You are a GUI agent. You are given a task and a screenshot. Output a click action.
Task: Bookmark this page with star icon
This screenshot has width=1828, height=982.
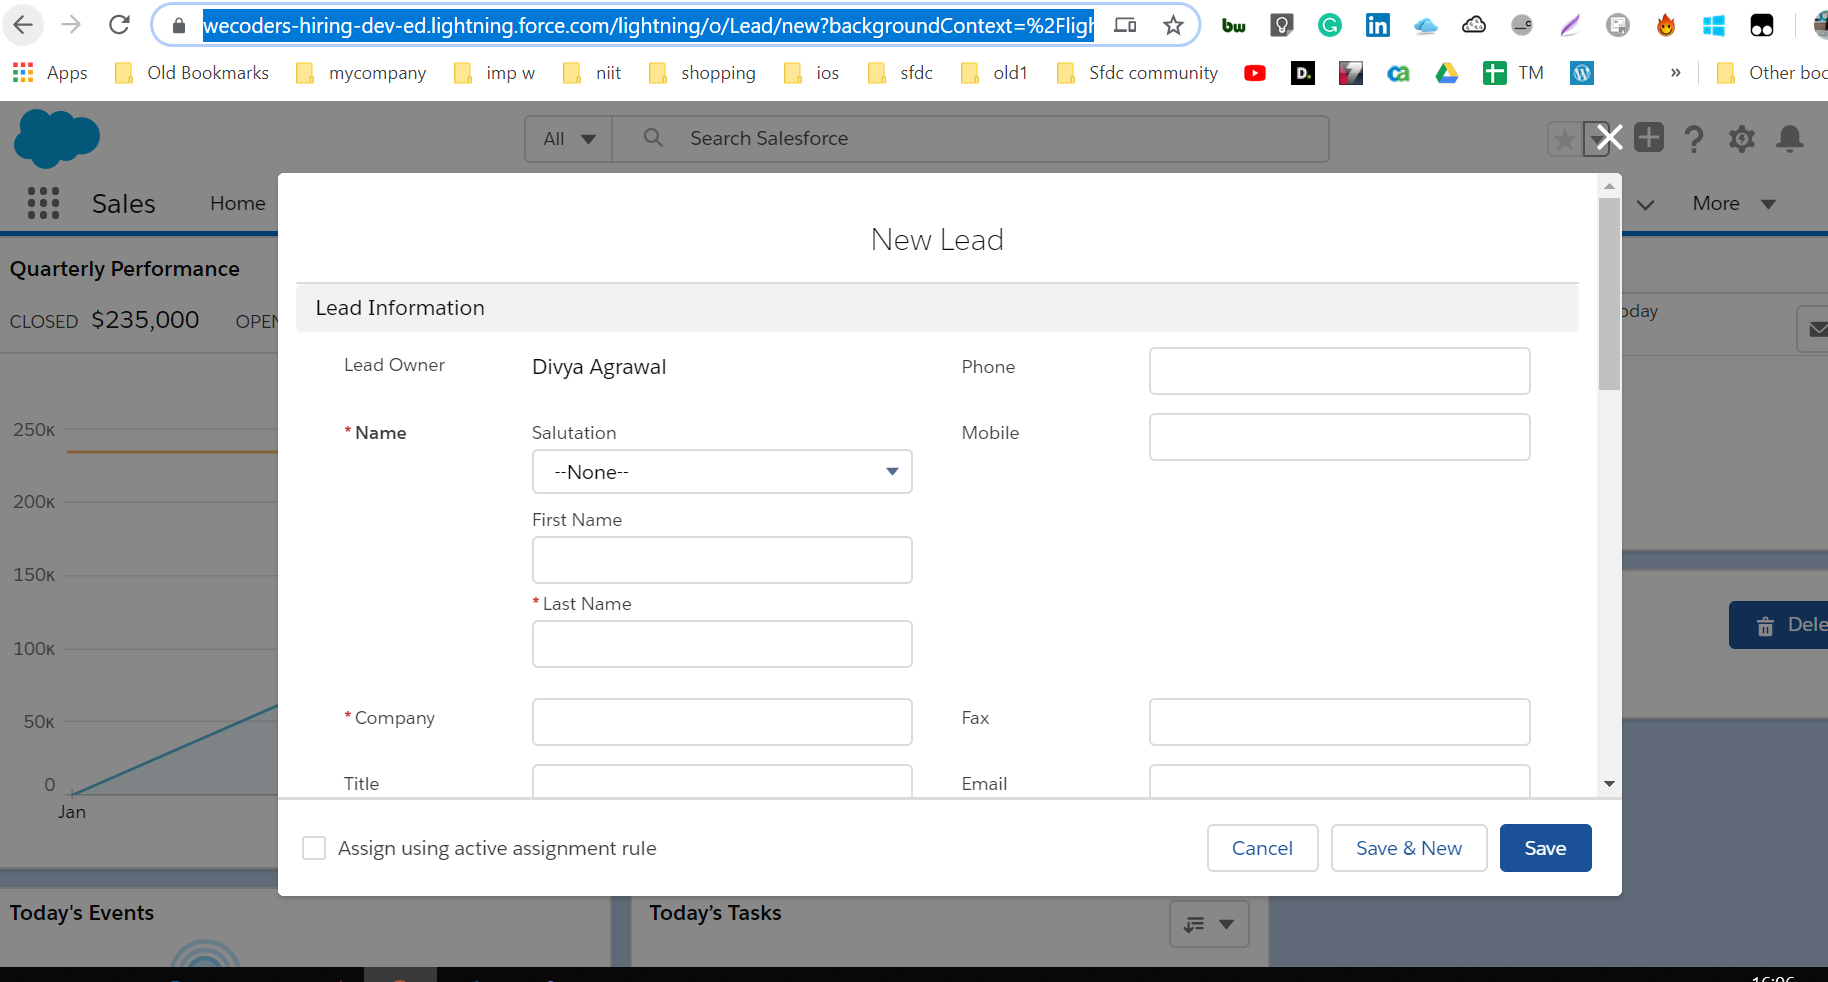pos(1173,25)
